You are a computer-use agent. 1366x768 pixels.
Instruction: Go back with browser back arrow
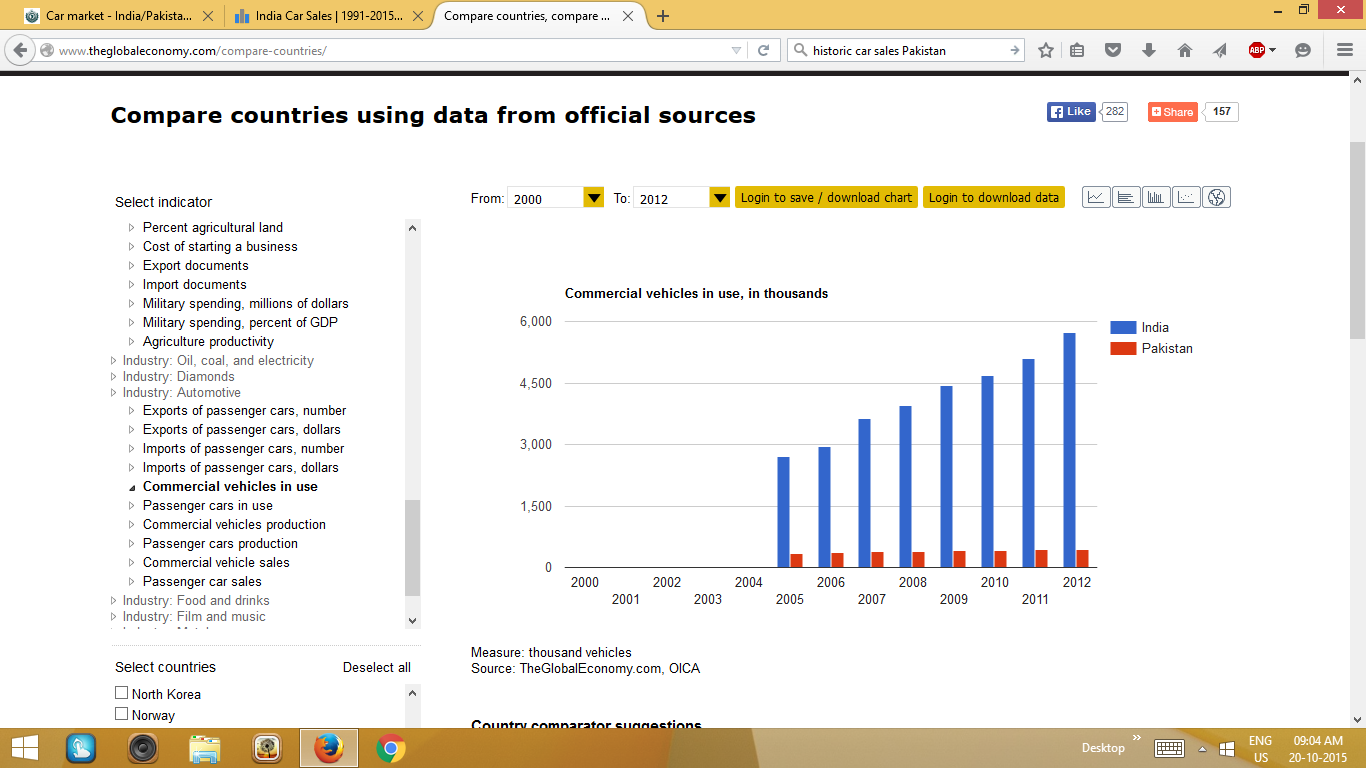click(x=20, y=50)
